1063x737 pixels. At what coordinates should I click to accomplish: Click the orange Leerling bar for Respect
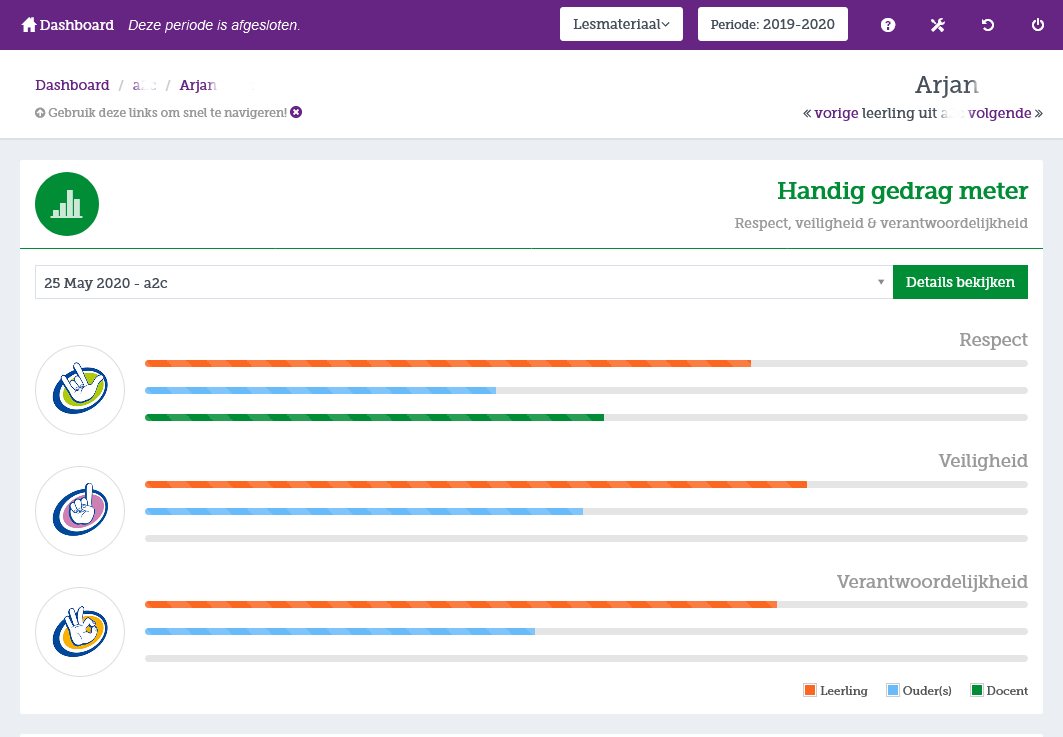coord(448,363)
